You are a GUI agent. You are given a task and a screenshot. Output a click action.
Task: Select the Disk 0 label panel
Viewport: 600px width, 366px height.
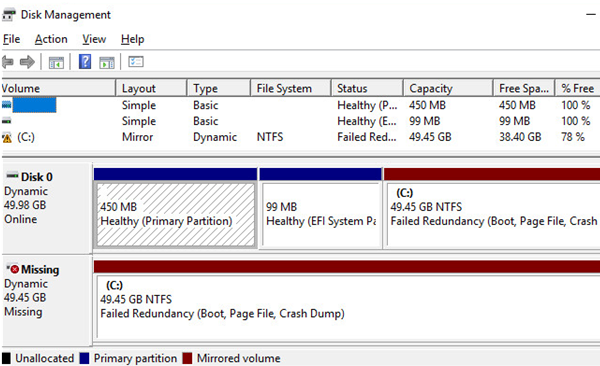tap(47, 208)
